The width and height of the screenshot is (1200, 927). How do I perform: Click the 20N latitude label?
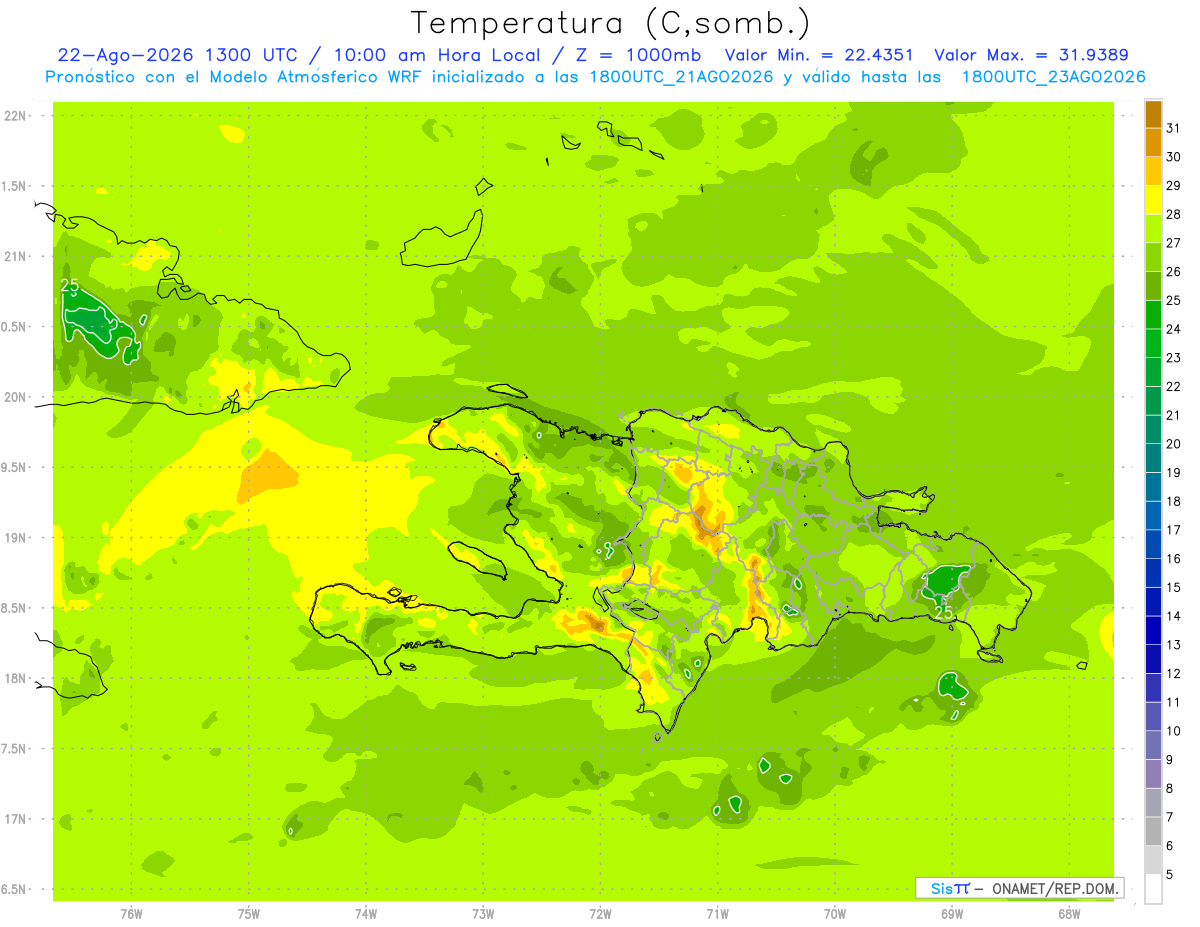[14, 397]
